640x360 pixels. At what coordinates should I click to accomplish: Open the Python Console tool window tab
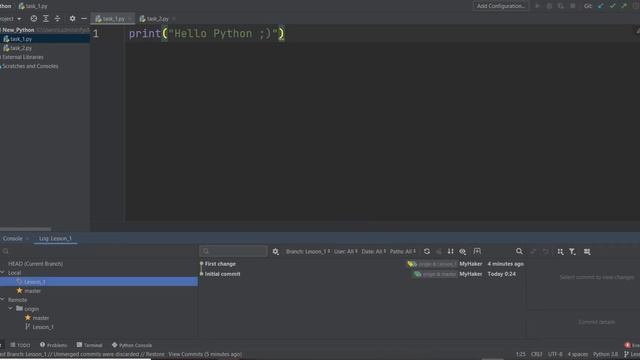click(132, 345)
